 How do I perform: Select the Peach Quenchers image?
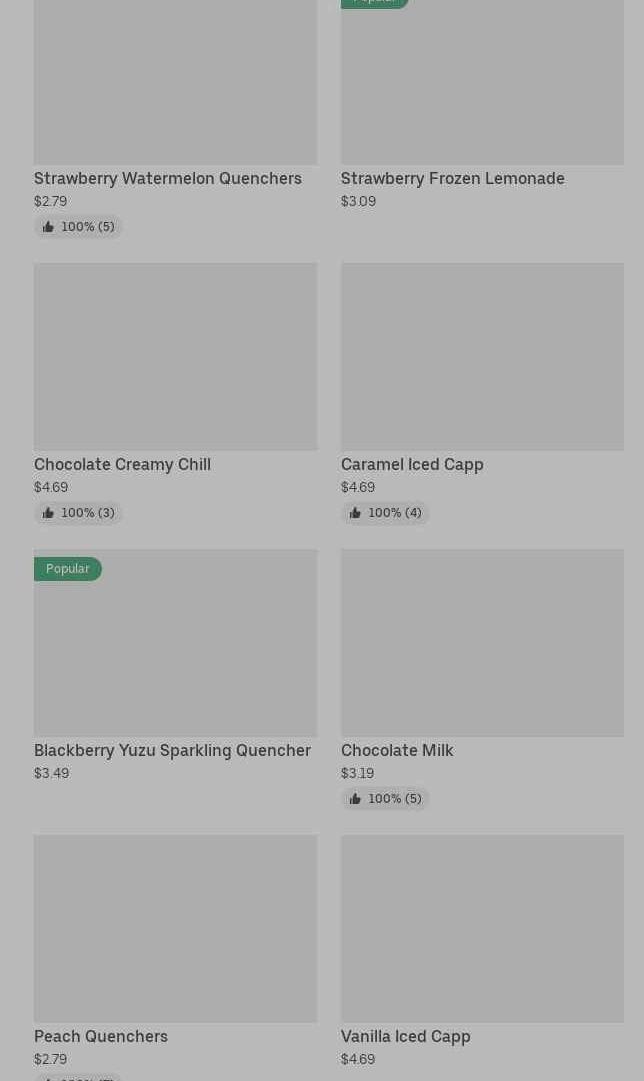click(x=175, y=928)
